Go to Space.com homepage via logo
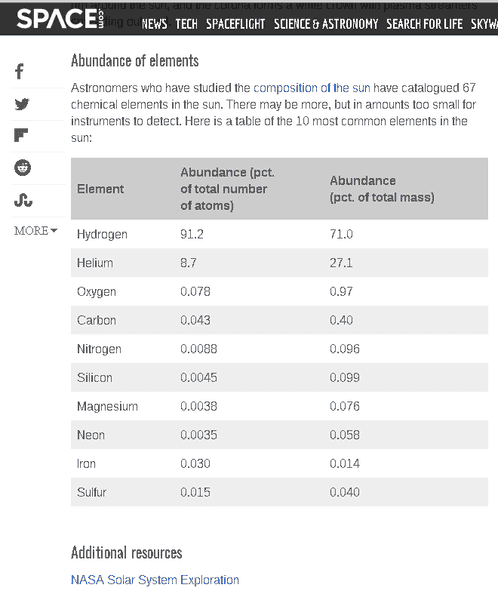The image size is (498, 600). pos(60,19)
